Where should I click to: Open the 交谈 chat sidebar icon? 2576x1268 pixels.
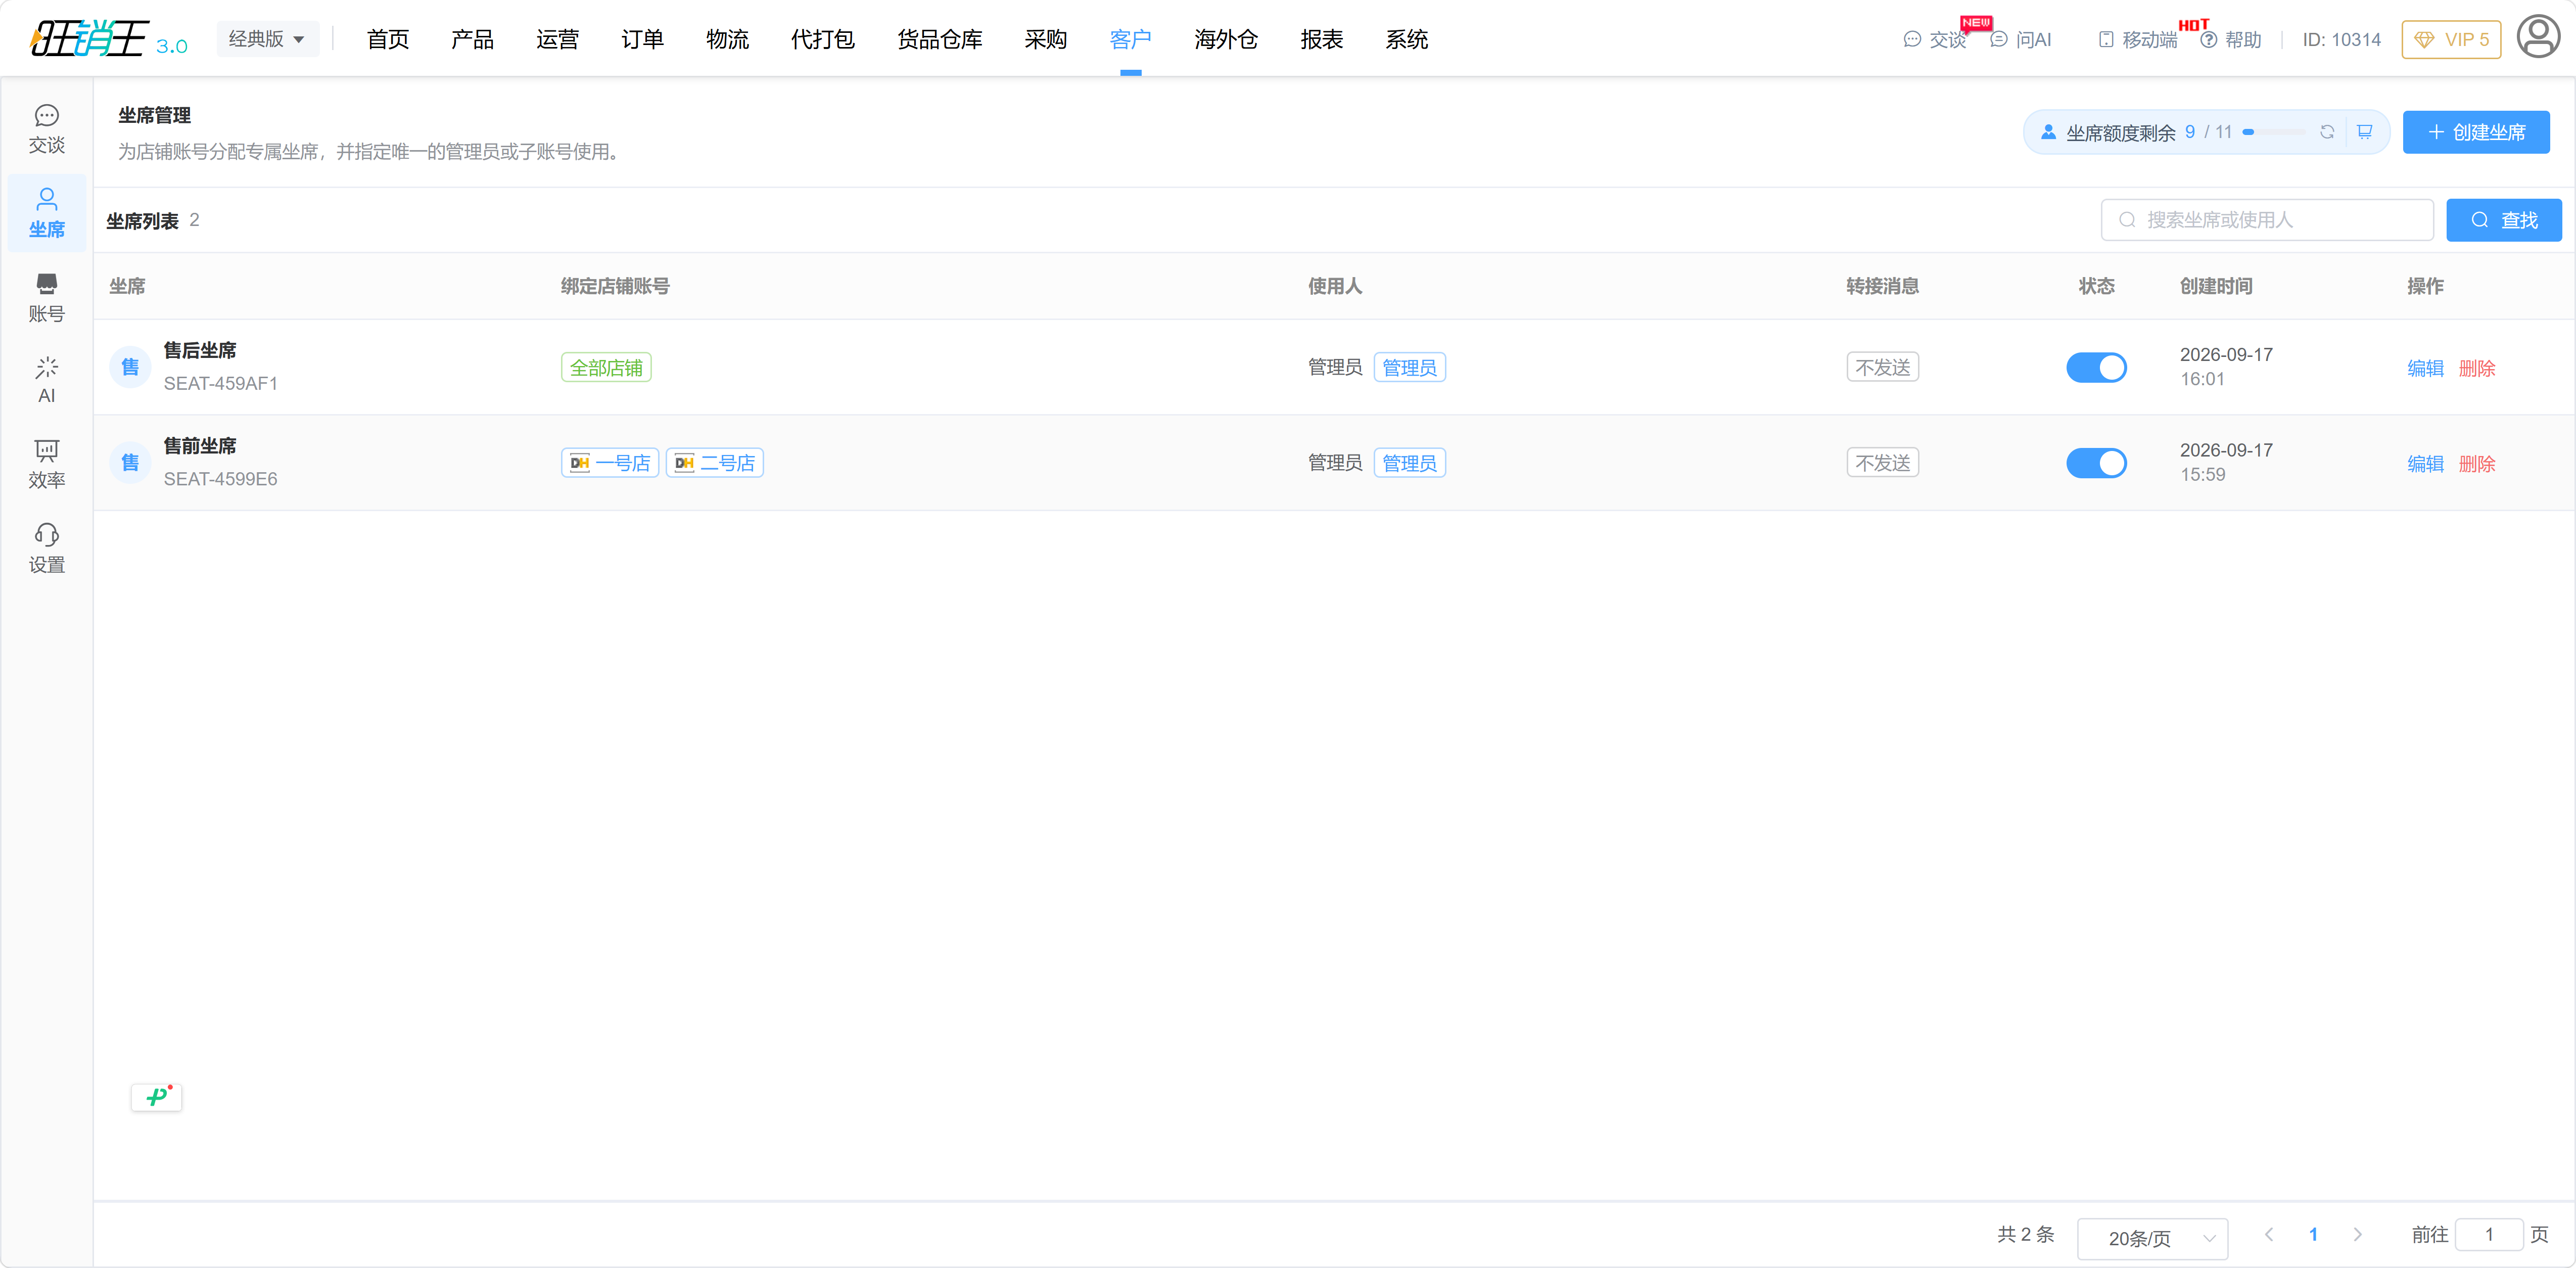pyautogui.click(x=46, y=129)
